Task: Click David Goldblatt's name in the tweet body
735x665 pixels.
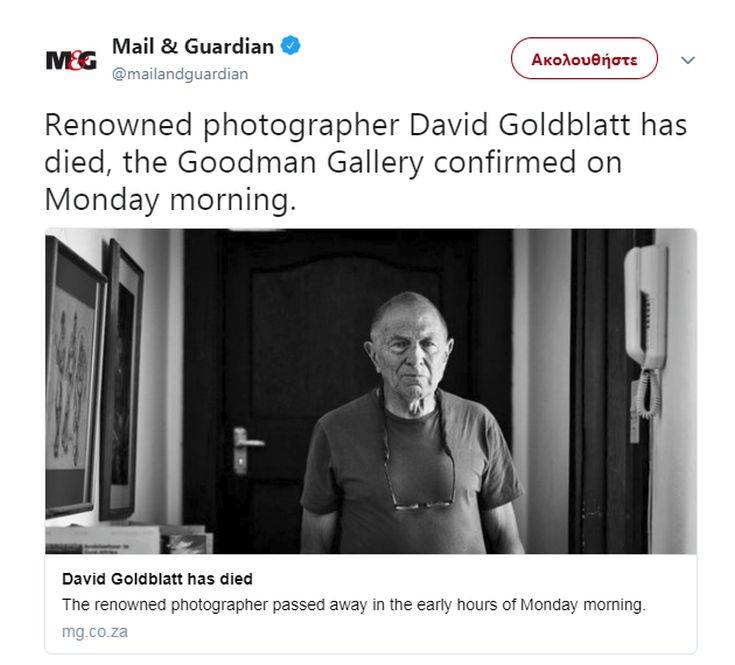Action: 519,125
